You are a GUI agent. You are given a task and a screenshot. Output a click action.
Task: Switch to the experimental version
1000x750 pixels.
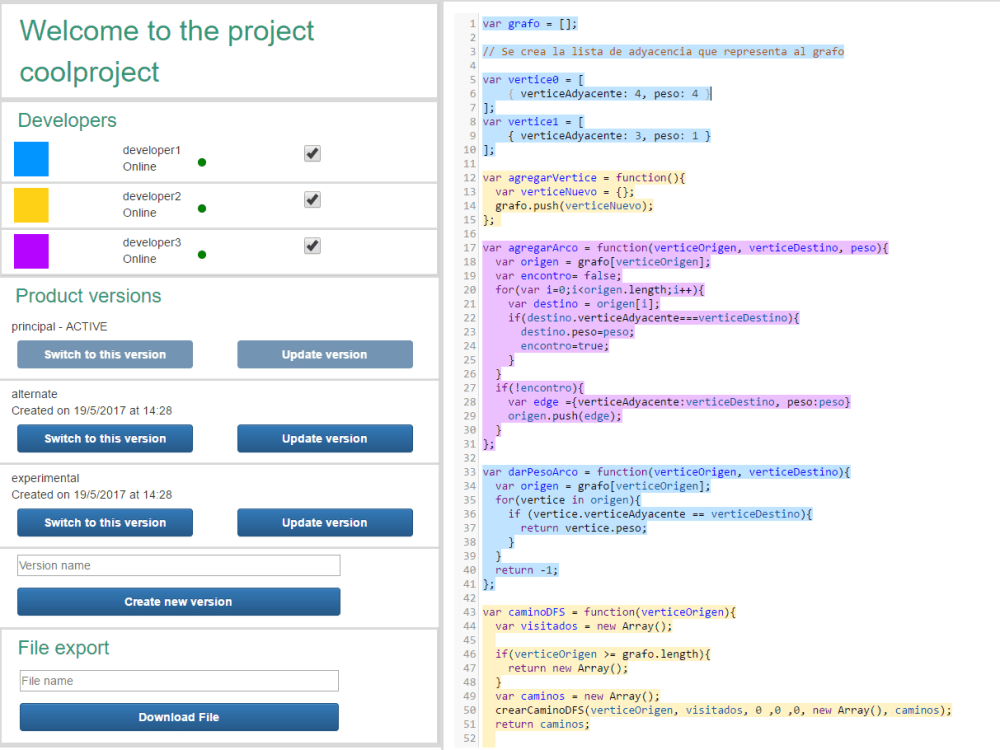105,522
